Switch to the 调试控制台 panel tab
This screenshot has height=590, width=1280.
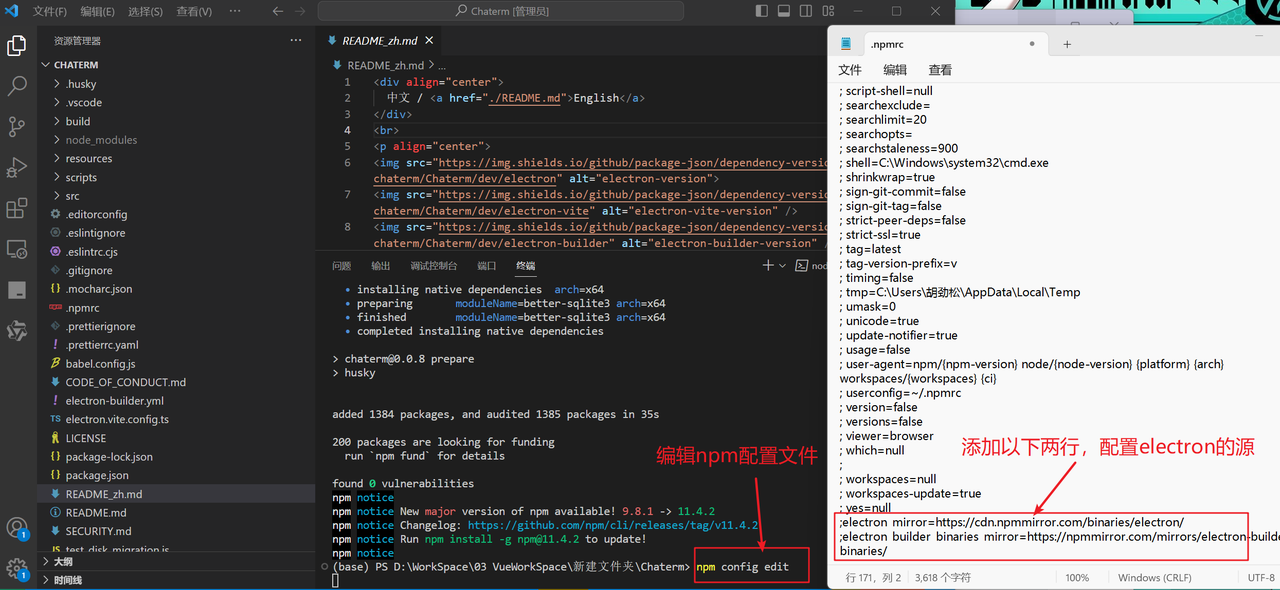[434, 266]
